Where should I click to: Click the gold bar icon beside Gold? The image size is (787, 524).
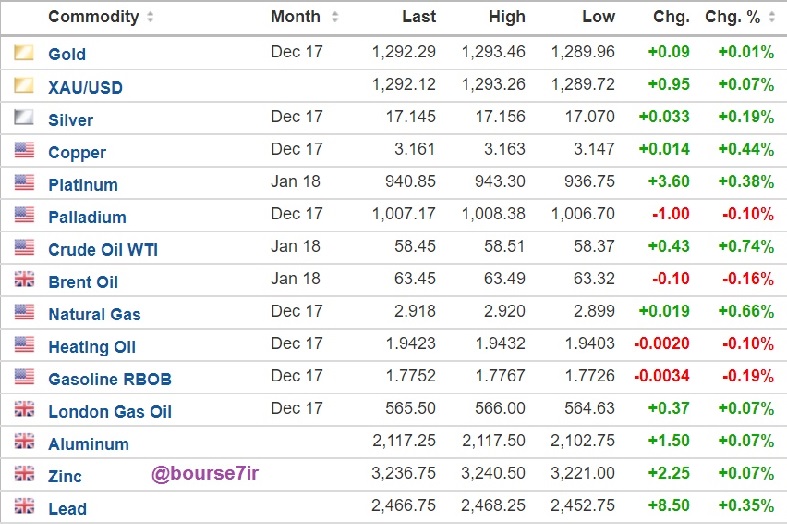(24, 52)
